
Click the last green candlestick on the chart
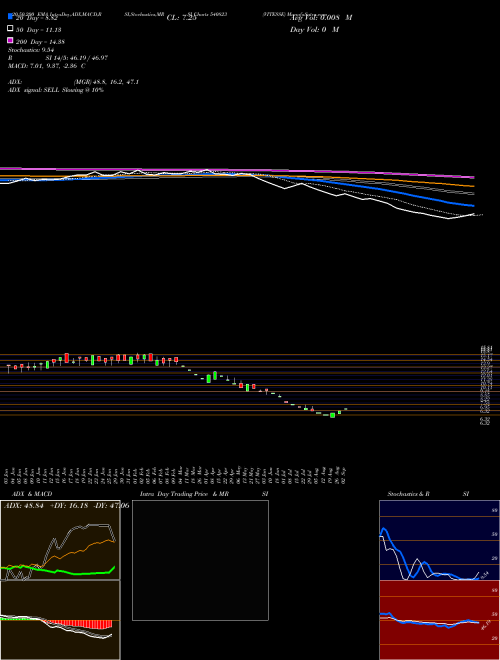coord(346,409)
